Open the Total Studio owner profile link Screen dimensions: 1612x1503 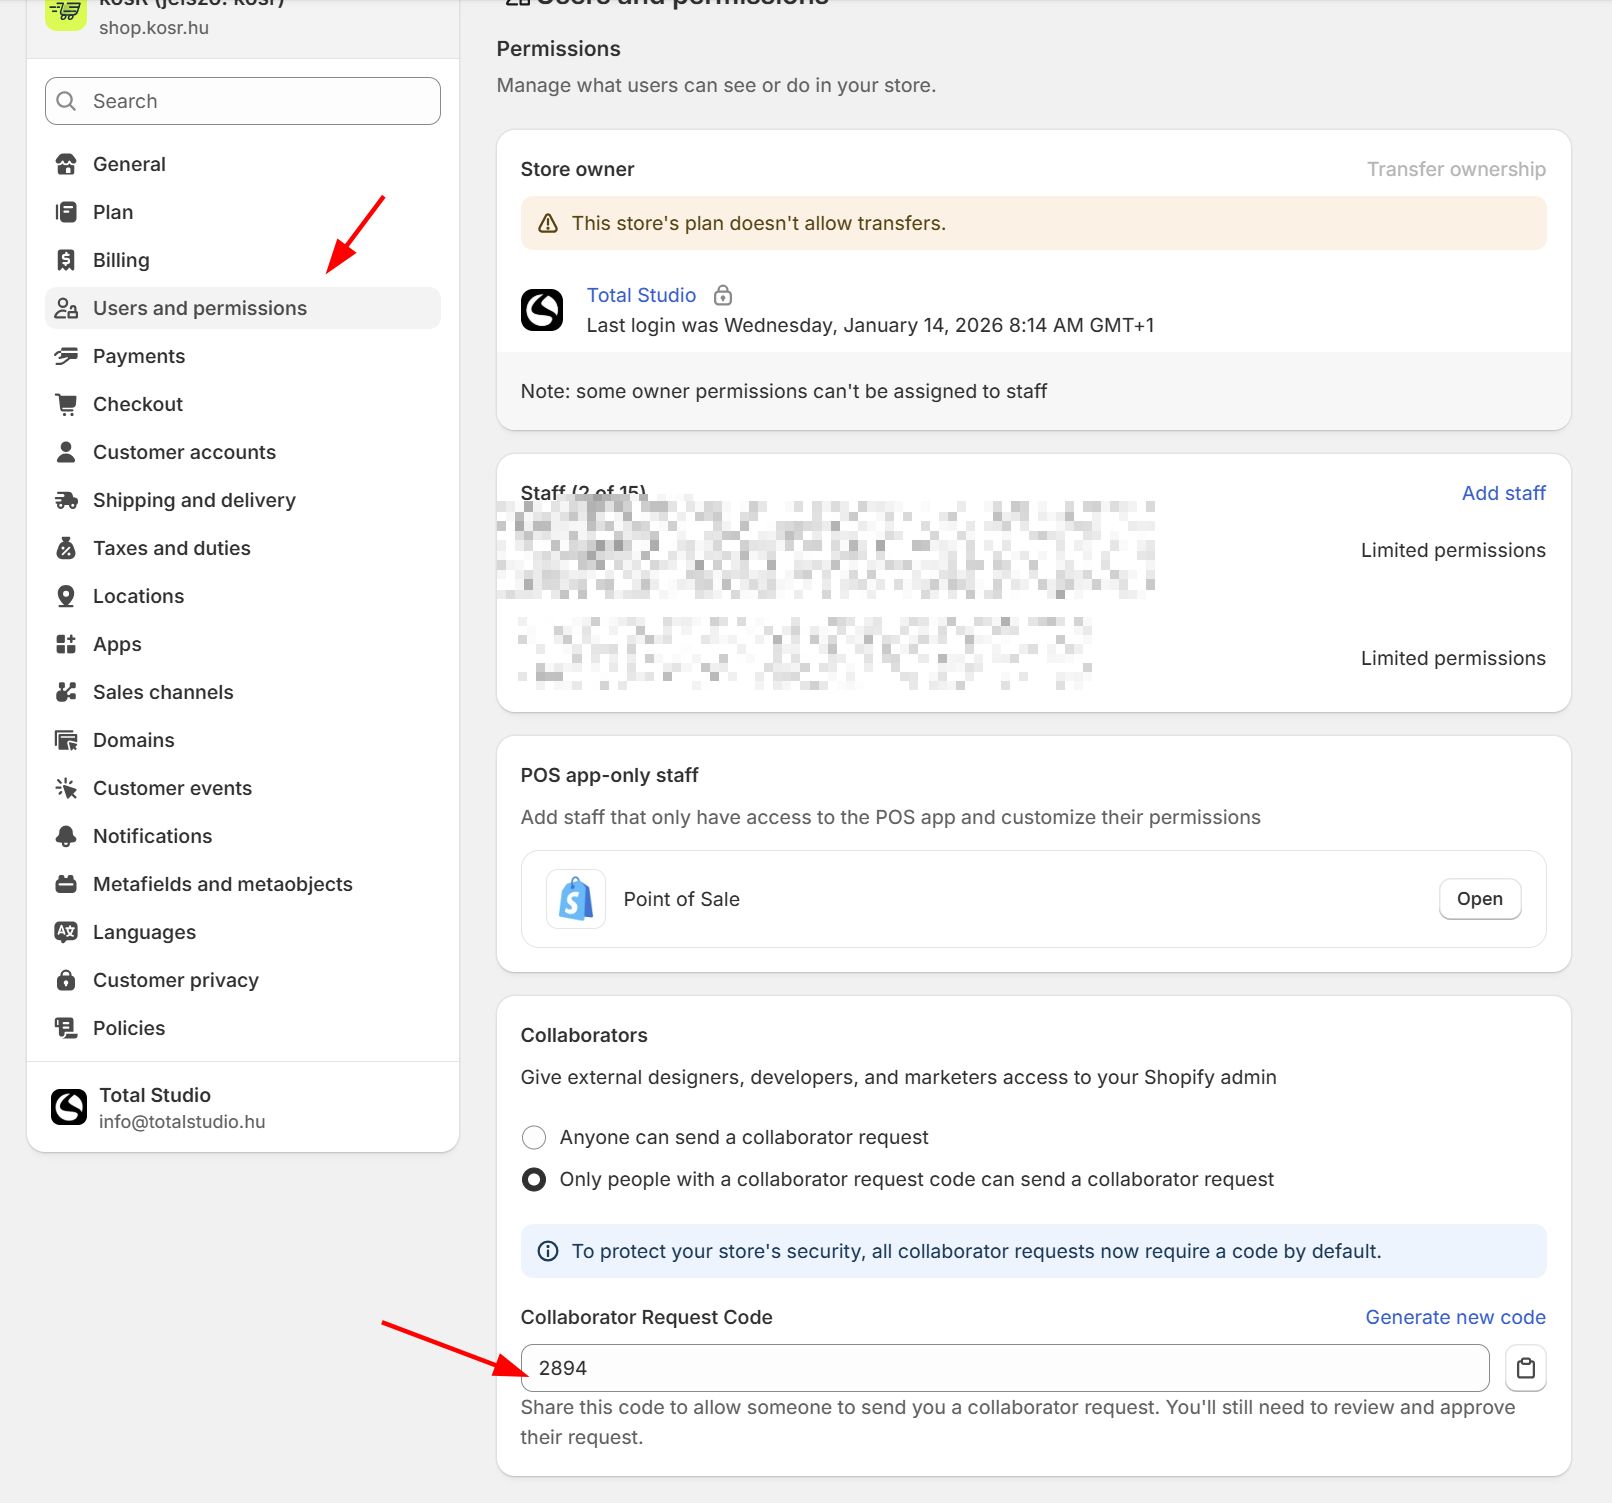click(x=641, y=295)
